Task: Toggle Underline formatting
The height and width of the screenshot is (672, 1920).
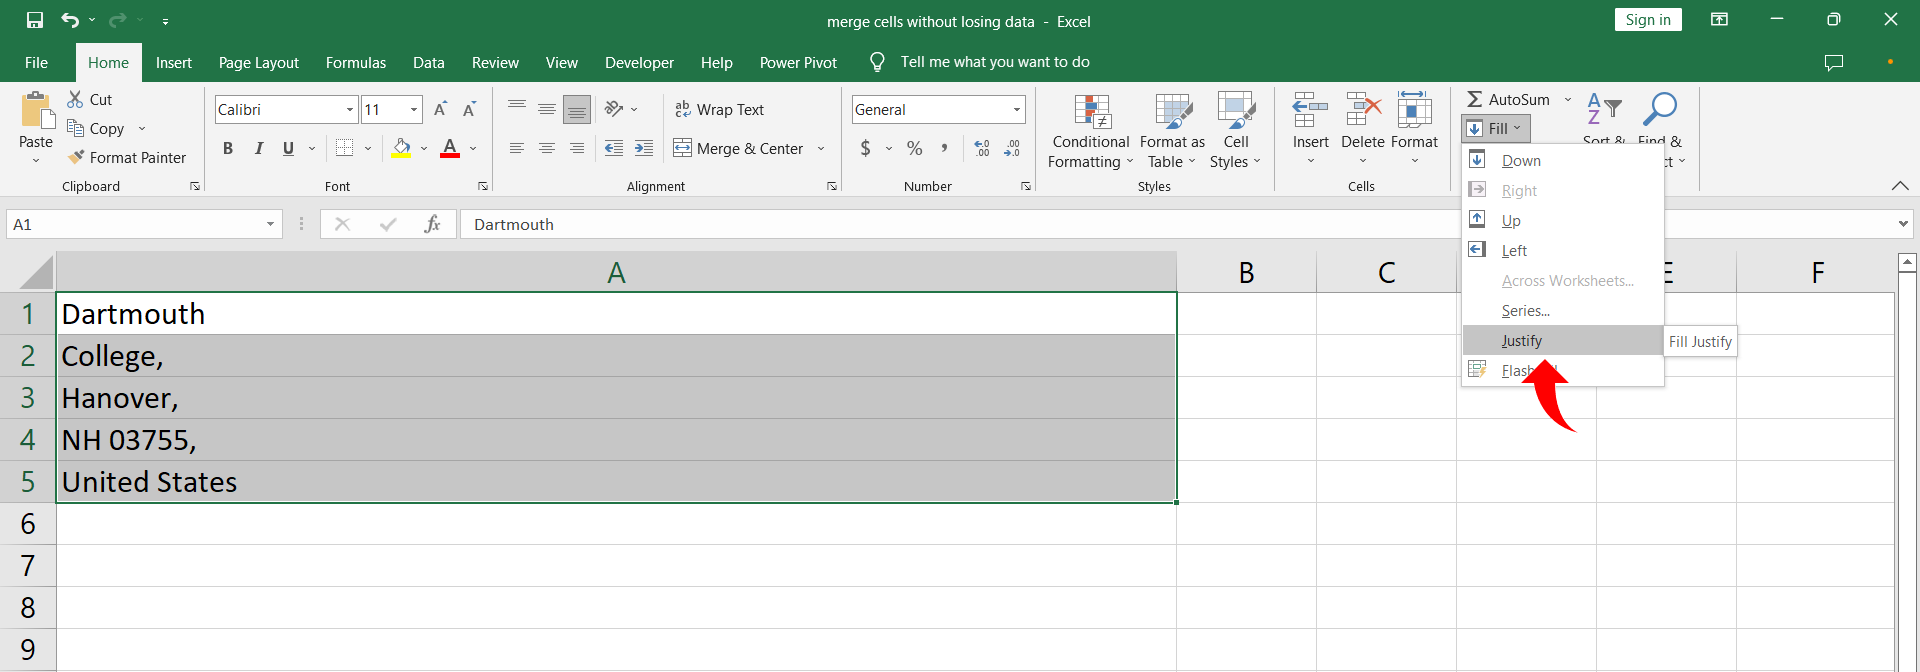Action: (288, 148)
